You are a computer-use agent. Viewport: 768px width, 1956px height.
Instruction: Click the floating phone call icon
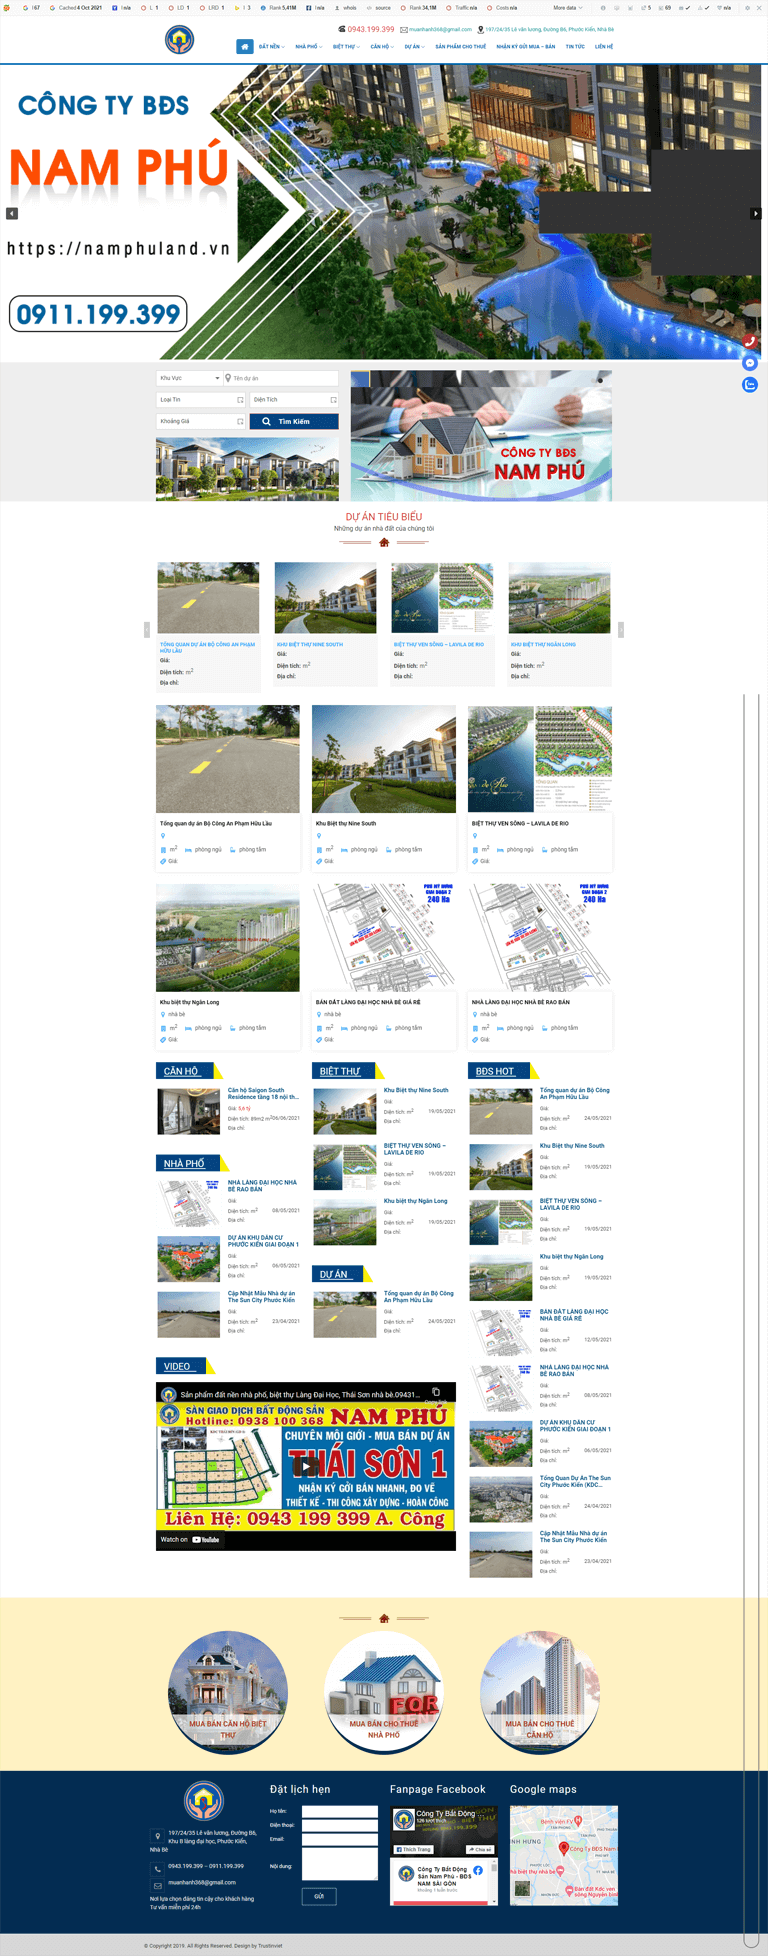[x=750, y=341]
